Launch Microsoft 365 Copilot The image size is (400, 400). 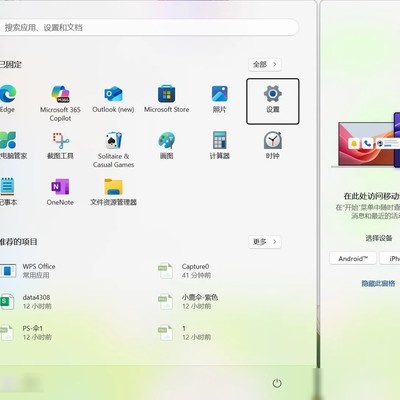click(x=60, y=103)
